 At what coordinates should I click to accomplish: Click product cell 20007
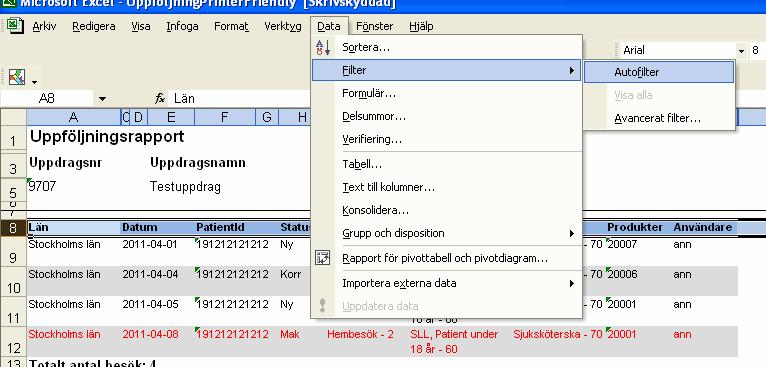point(622,244)
